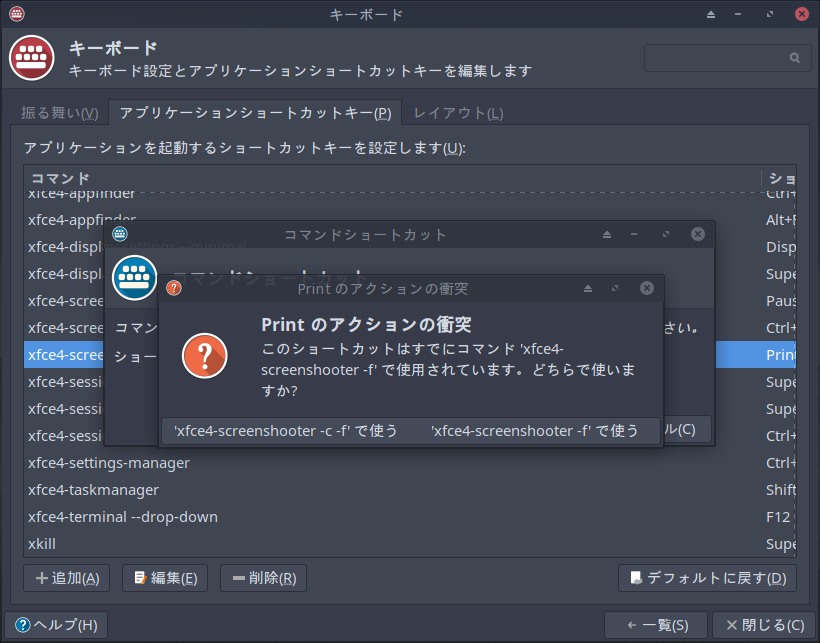Viewport: 820px width, 643px height.
Task: Click the help icon on ヘルプ(H) button
Action: pos(22,625)
